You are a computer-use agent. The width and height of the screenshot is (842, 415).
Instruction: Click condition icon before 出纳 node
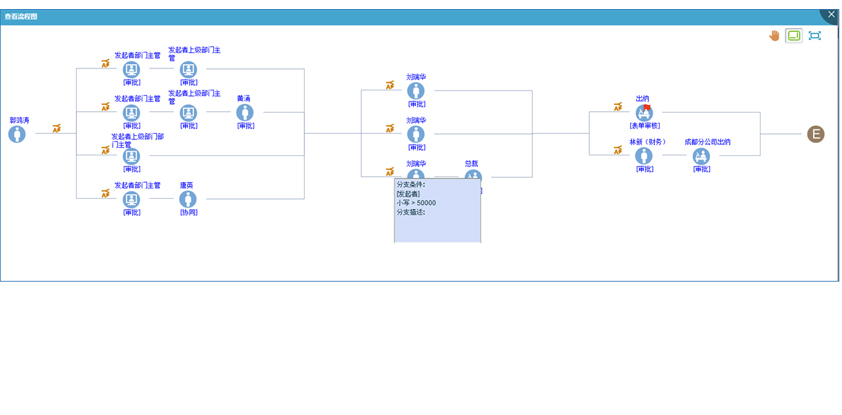(x=618, y=107)
